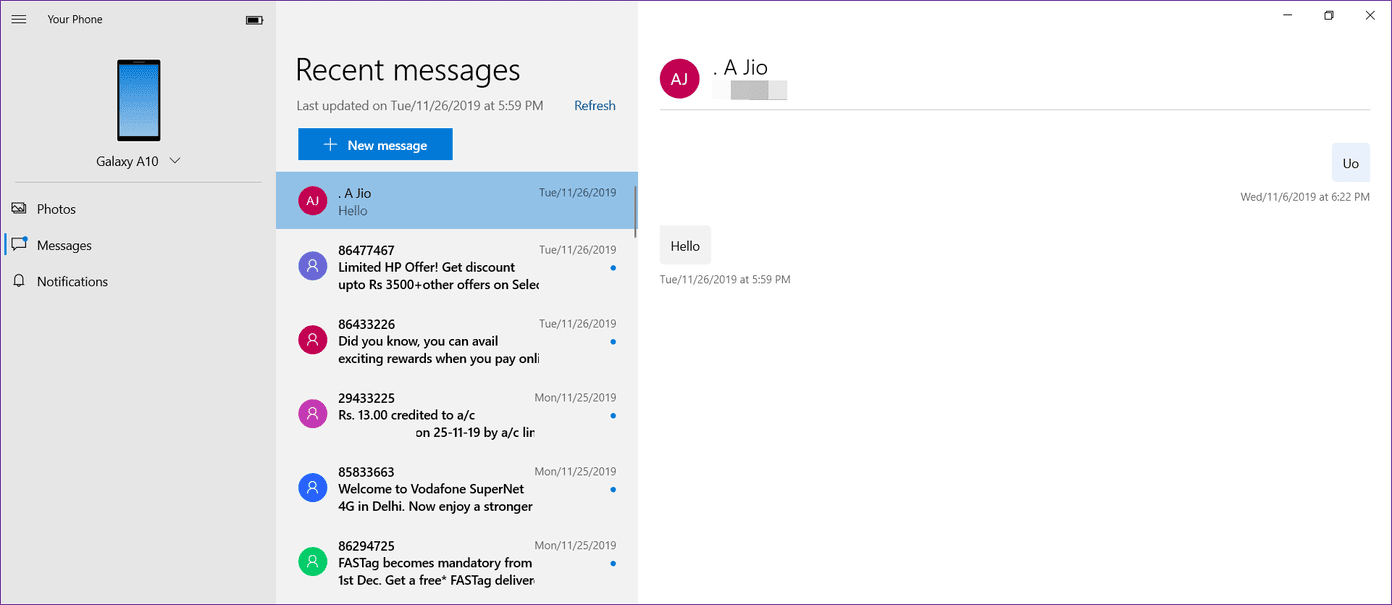Click the avatar for sender 29433225
Screen dimensions: 1392x605
(313, 414)
